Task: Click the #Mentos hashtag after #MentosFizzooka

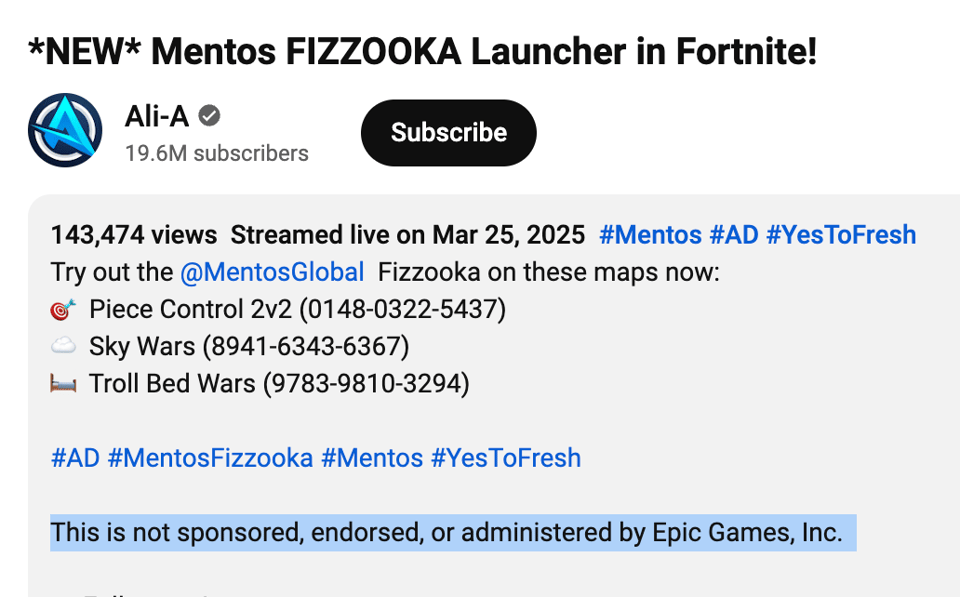Action: click(x=372, y=458)
